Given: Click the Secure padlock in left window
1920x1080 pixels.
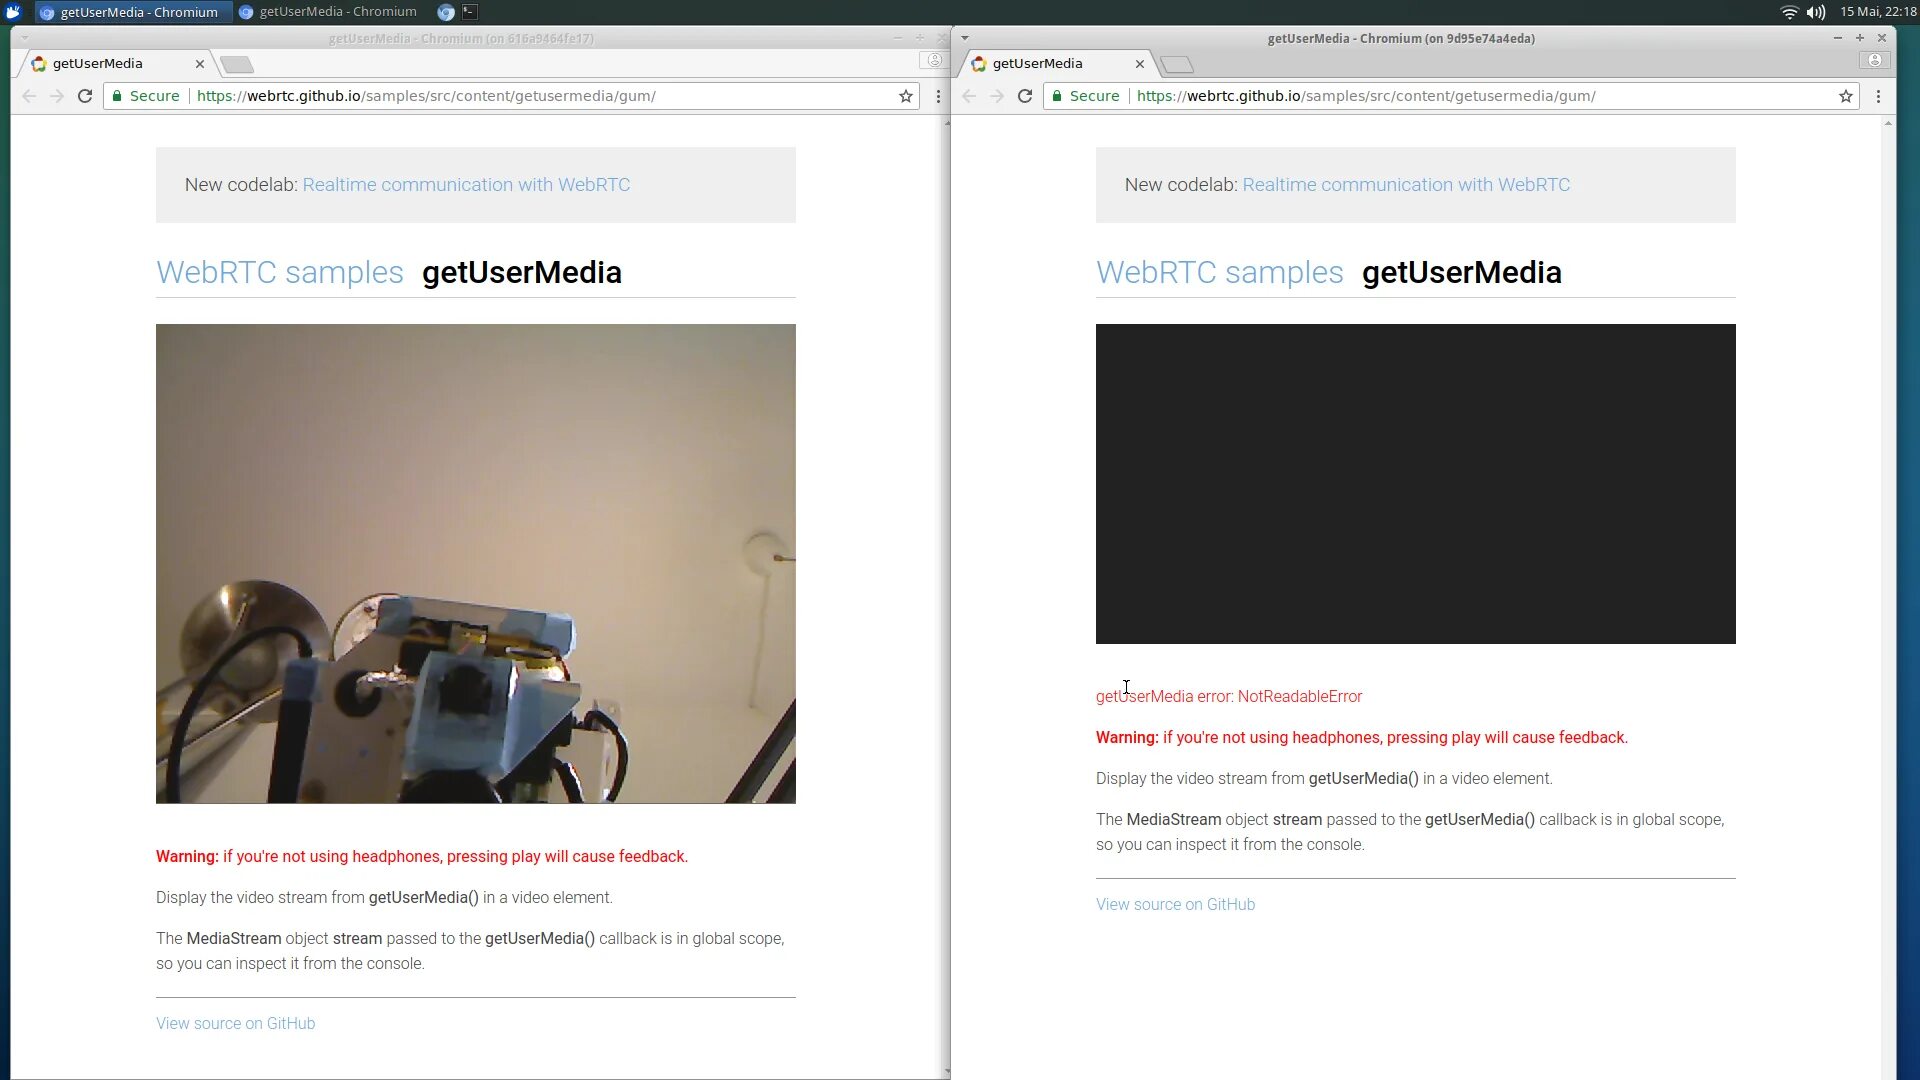Looking at the screenshot, I should [x=117, y=96].
